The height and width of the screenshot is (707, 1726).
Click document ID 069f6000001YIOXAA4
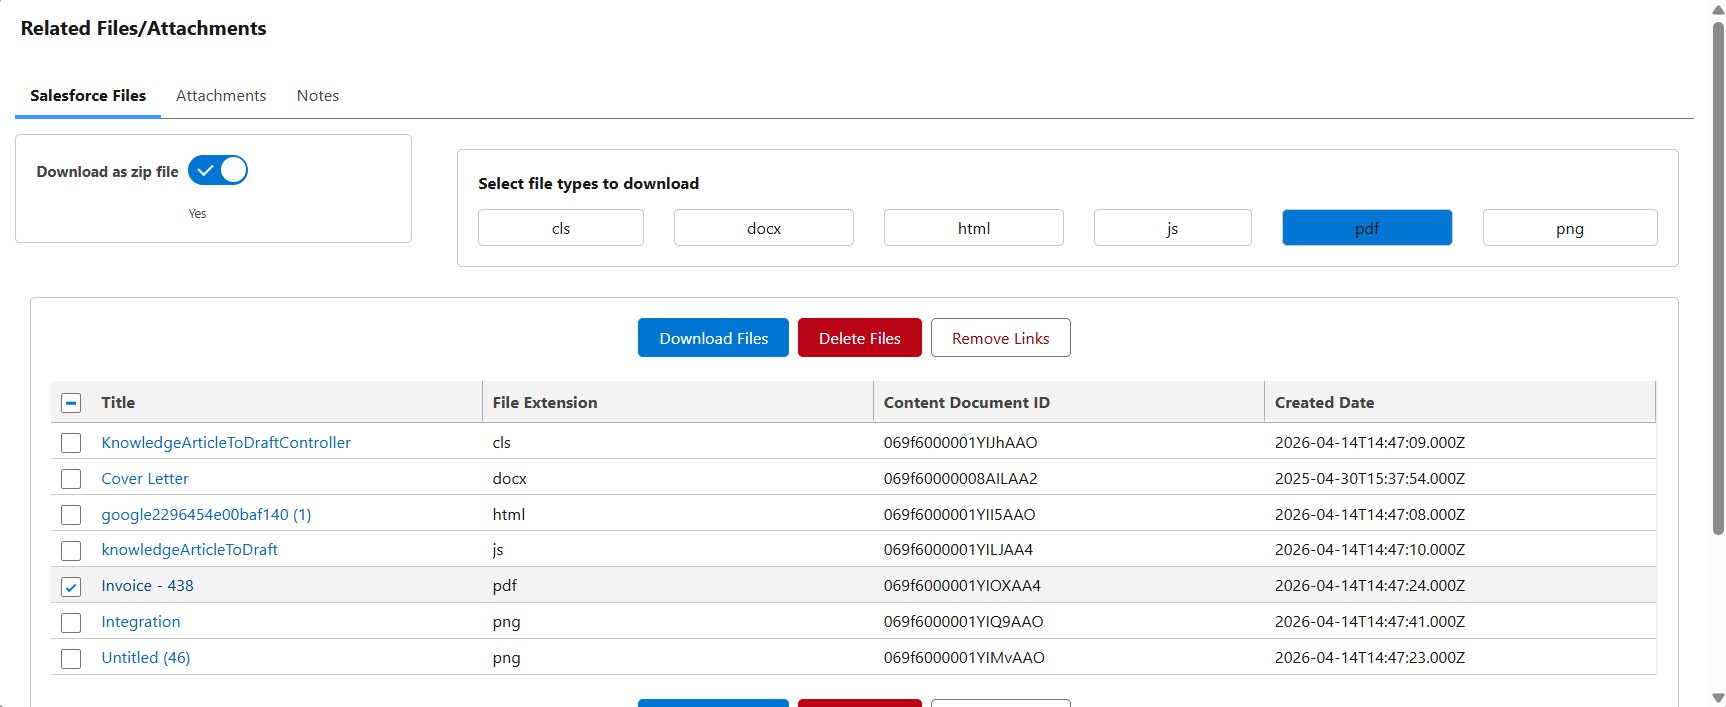tap(962, 585)
